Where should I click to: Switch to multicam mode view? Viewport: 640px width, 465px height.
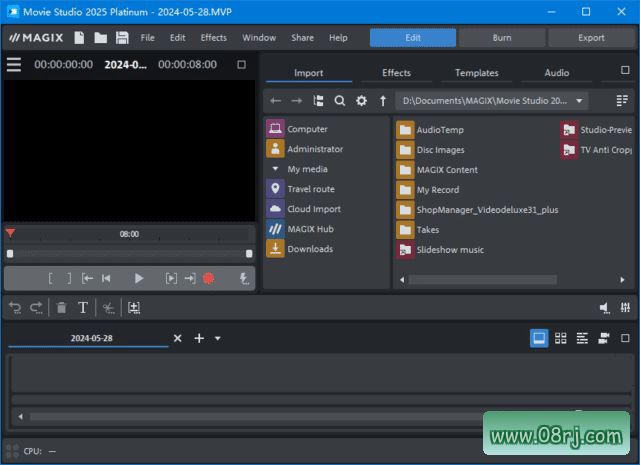pyautogui.click(x=604, y=338)
